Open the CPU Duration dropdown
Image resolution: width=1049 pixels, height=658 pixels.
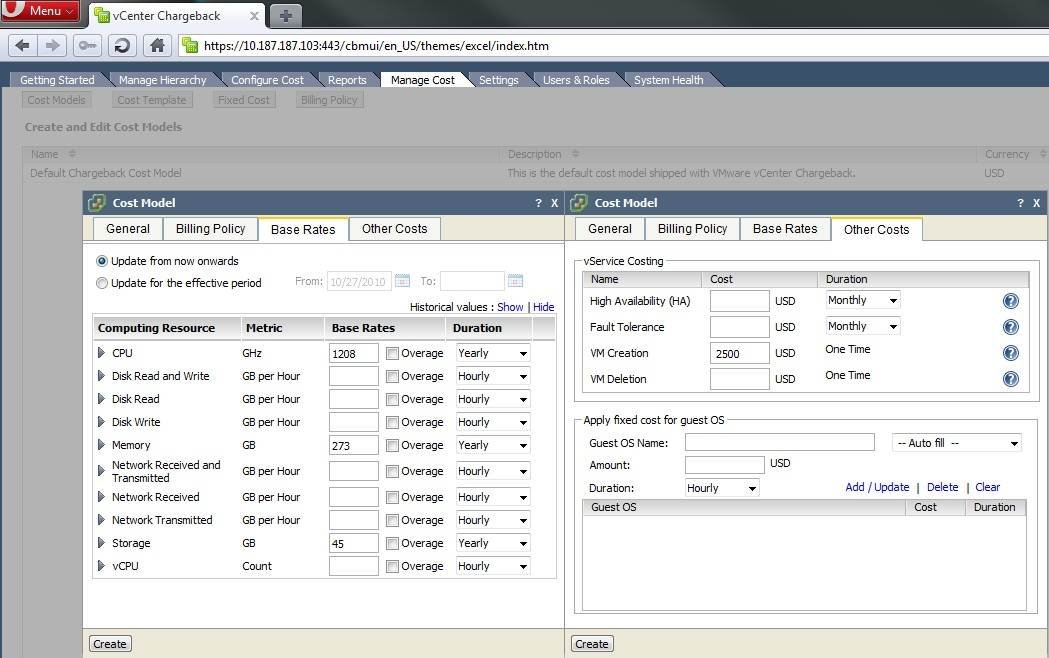tap(492, 353)
